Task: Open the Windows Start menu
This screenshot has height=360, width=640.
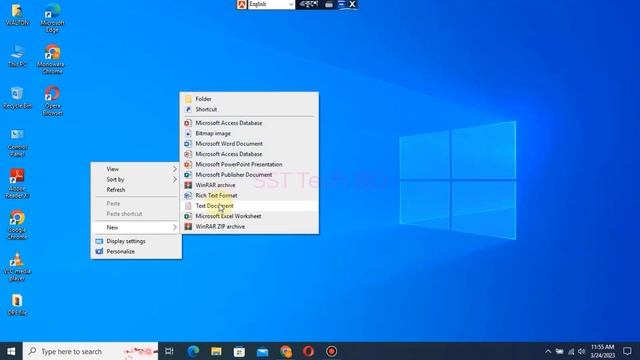Action: 11,351
